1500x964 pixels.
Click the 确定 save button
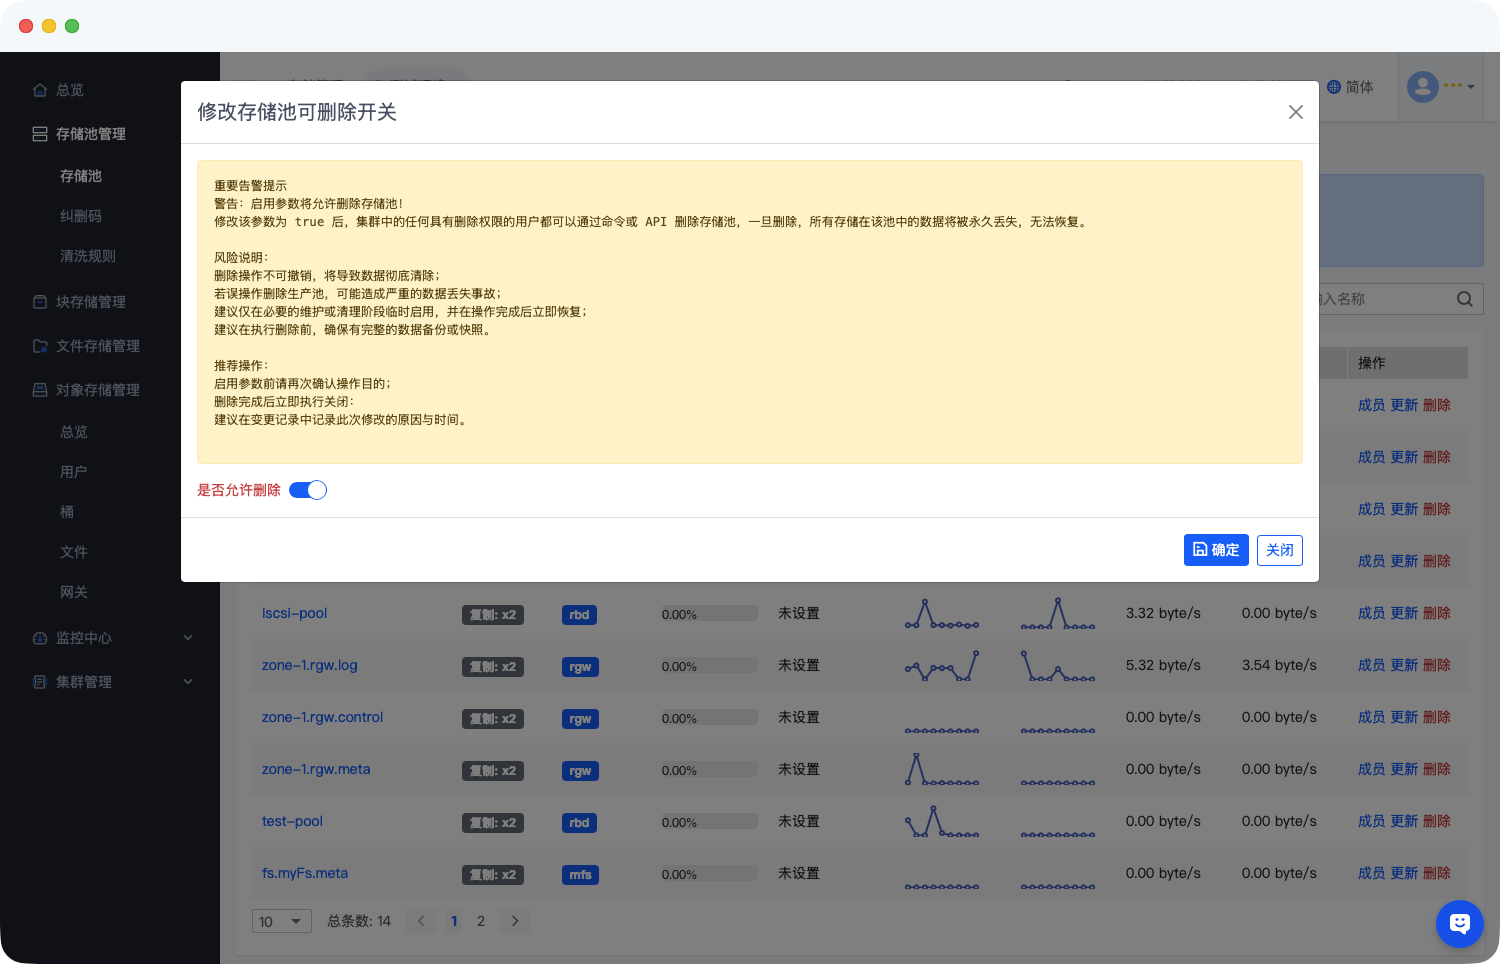1215,550
